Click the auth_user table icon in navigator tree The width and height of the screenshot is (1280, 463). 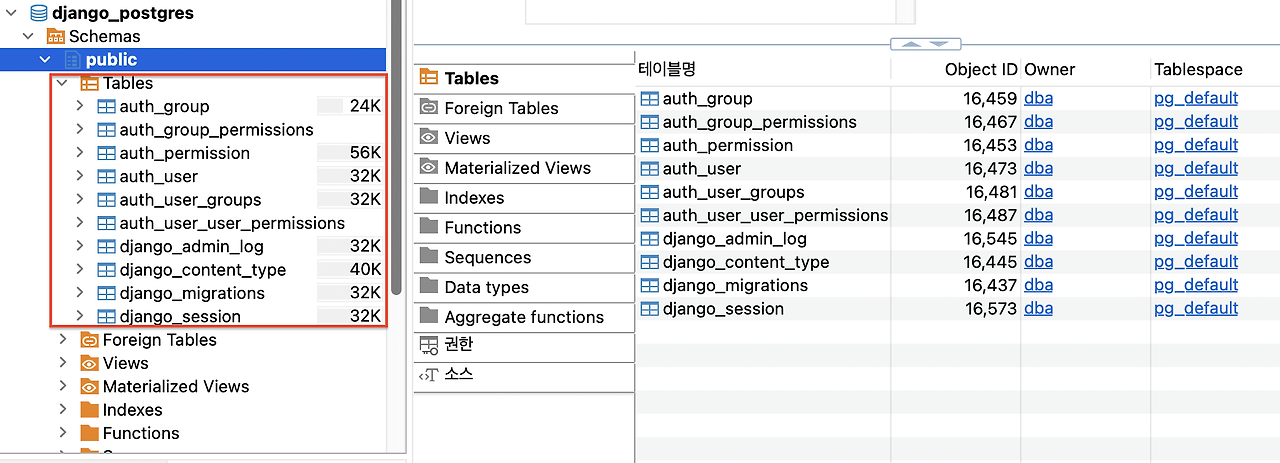click(x=107, y=176)
